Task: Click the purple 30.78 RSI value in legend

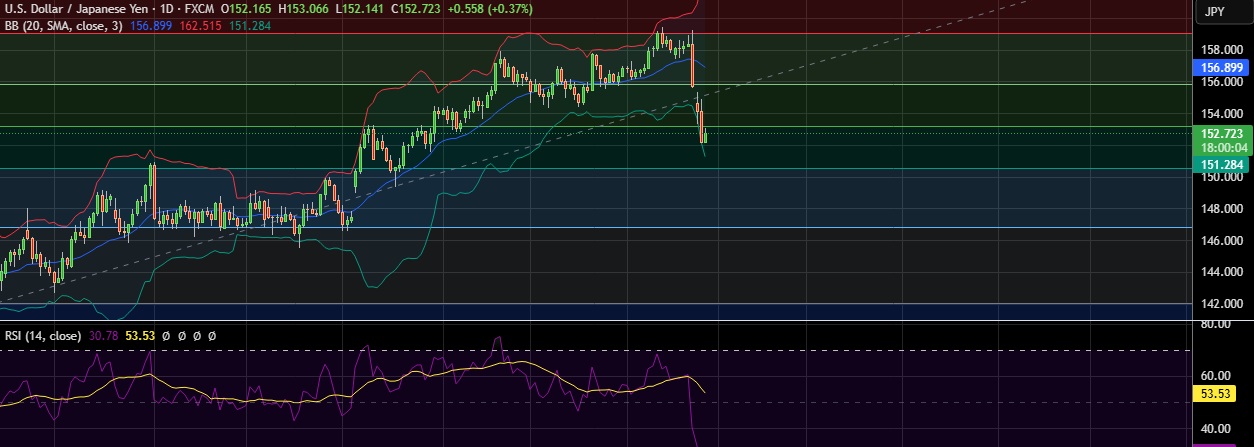Action: (106, 336)
